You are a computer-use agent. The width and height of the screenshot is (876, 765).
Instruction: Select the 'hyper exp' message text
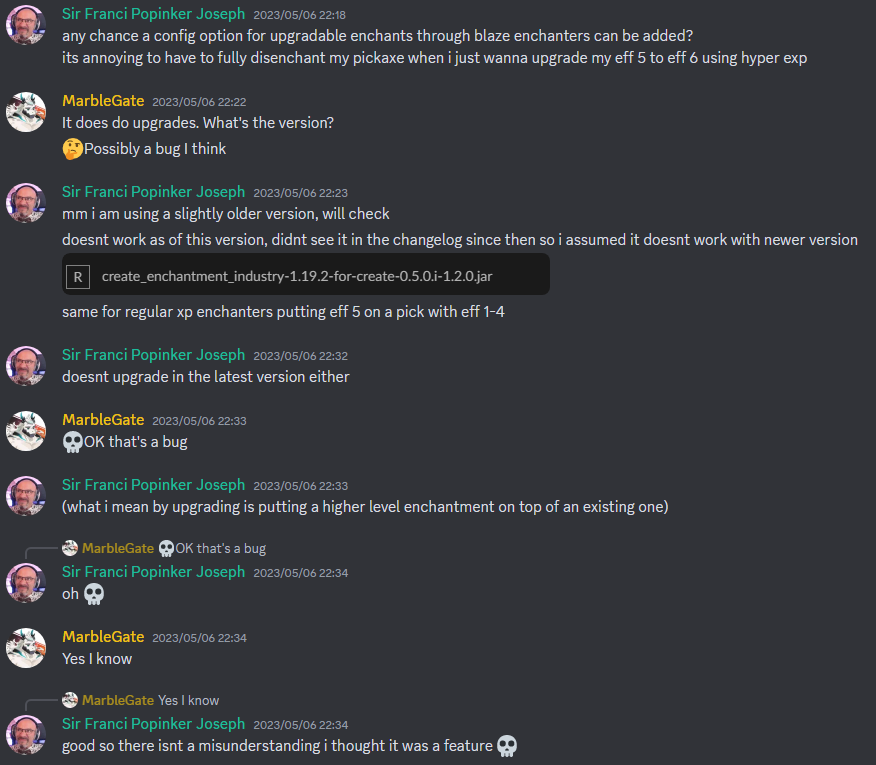430,57
